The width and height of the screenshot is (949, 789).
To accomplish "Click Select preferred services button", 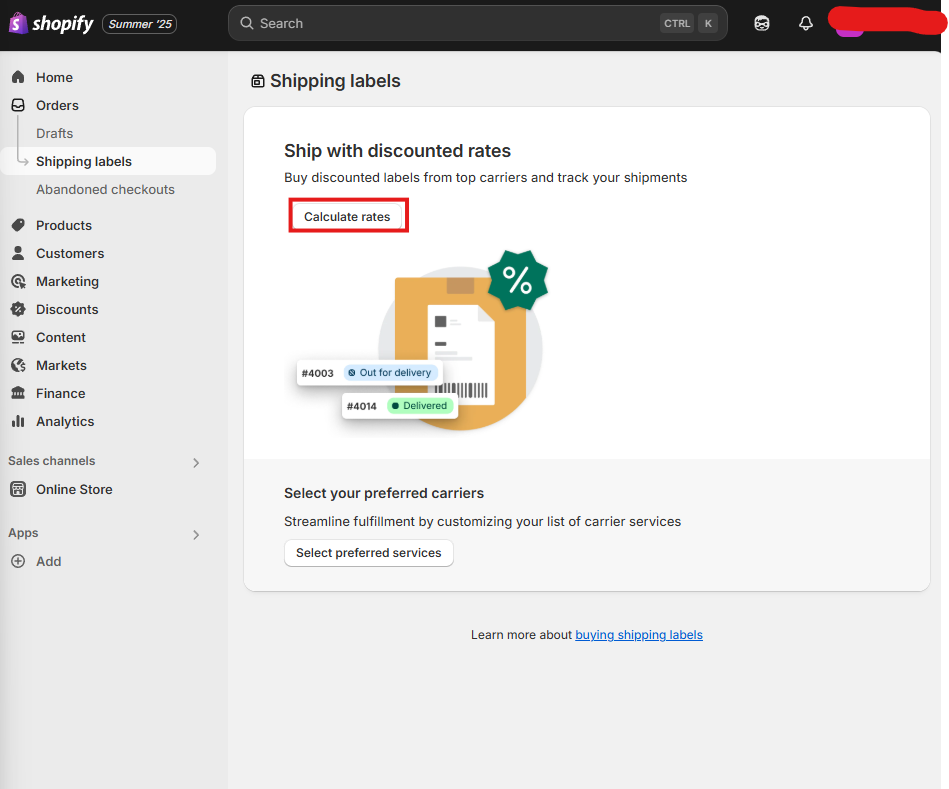I will pyautogui.click(x=369, y=552).
